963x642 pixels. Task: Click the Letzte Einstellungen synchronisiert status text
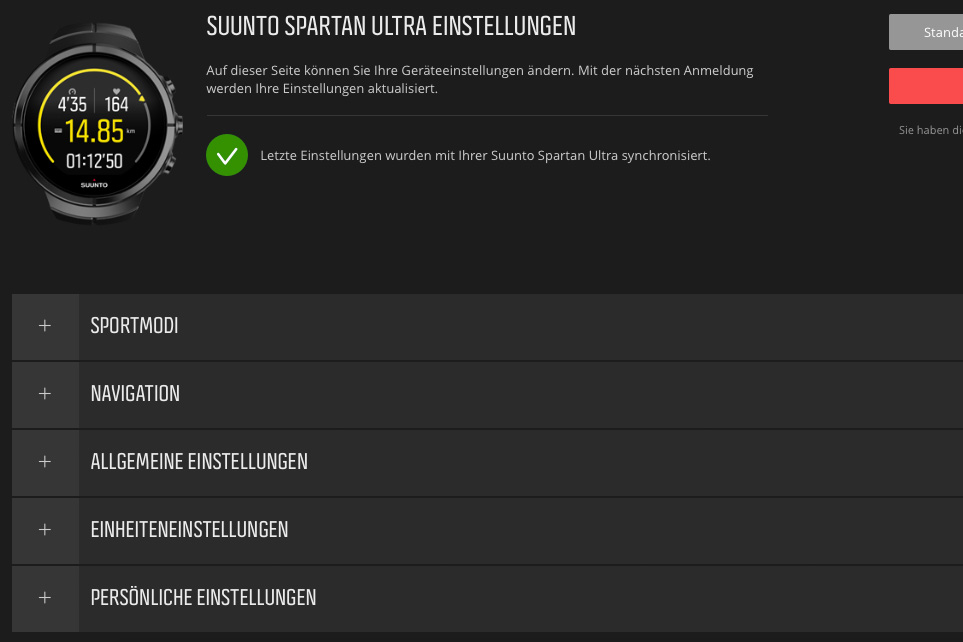pyautogui.click(x=485, y=156)
